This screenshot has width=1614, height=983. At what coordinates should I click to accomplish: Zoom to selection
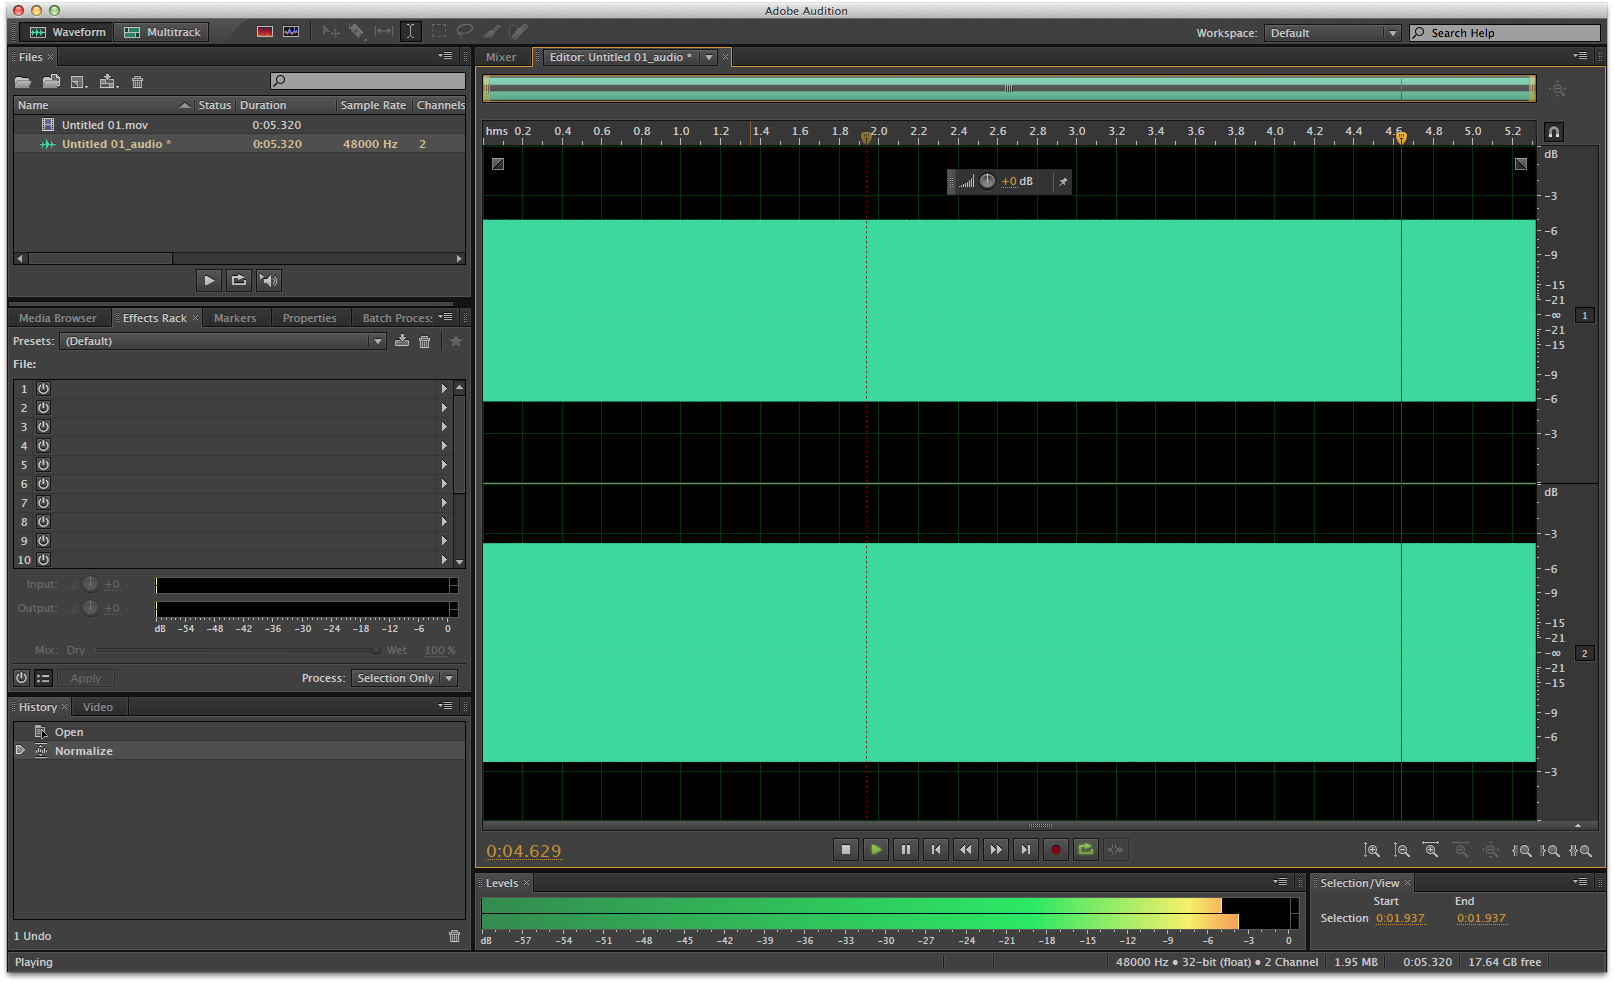tap(1580, 851)
